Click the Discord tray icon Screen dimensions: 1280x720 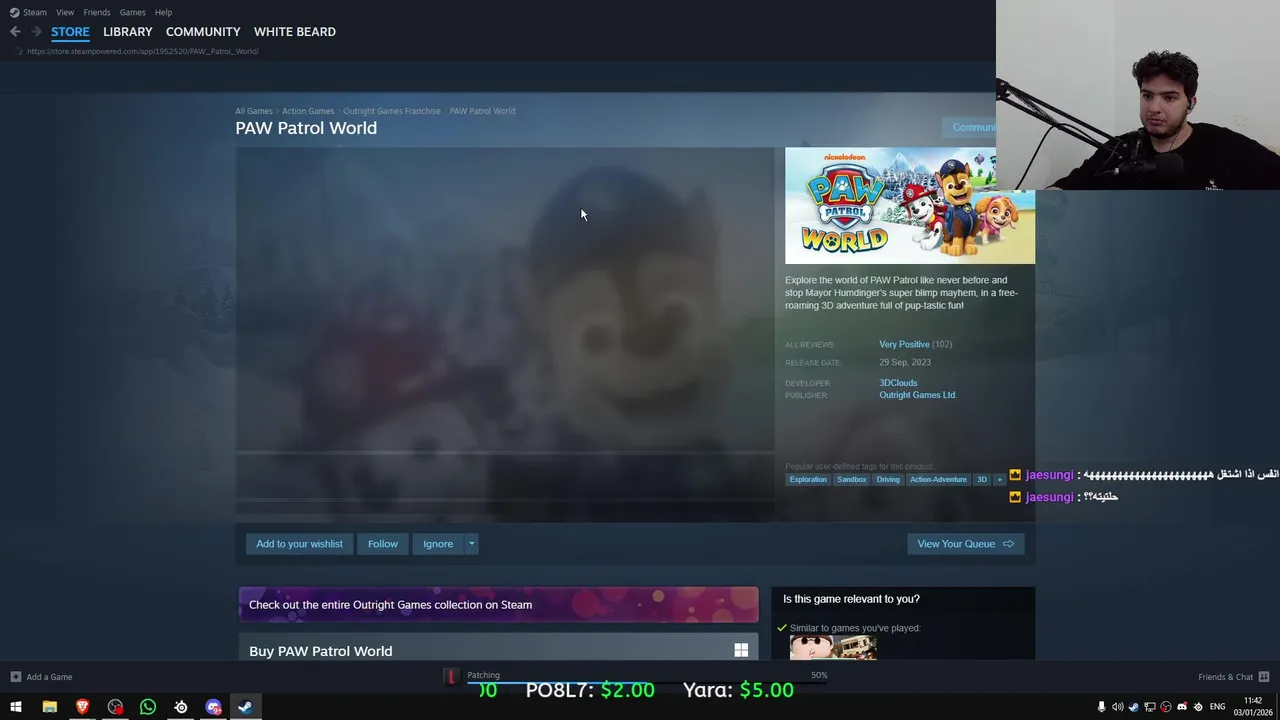[1182, 707]
